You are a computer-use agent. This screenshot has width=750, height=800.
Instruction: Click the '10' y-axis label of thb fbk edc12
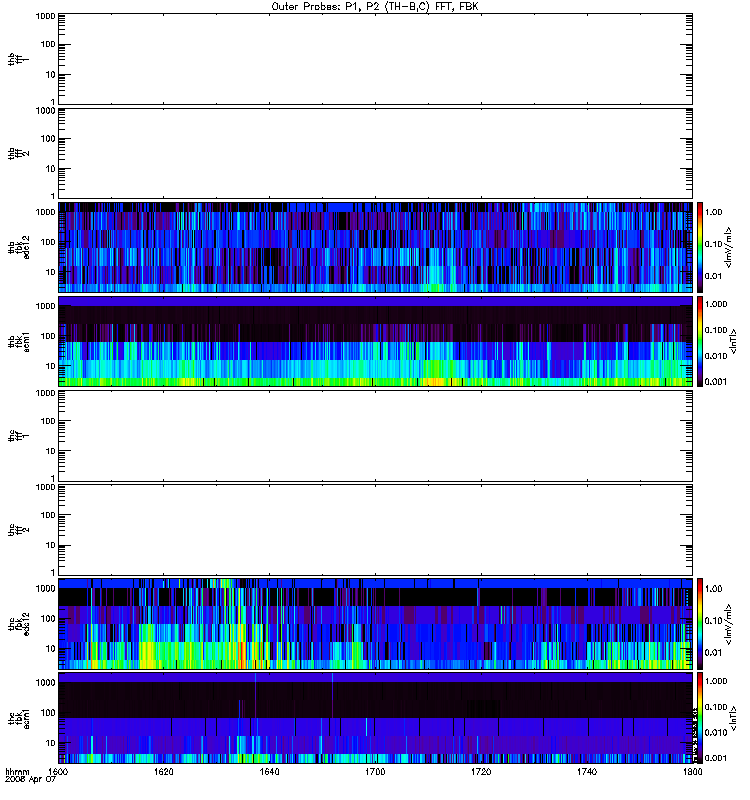(x=51, y=272)
